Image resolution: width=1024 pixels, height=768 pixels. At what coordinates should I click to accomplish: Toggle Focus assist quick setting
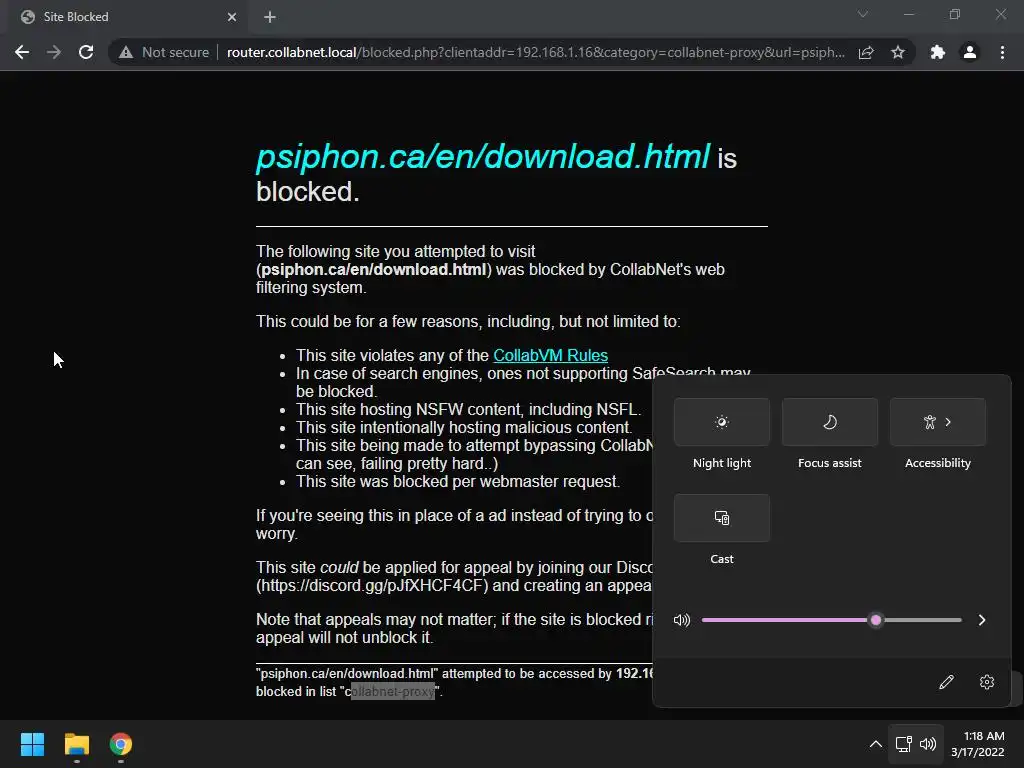click(x=829, y=422)
